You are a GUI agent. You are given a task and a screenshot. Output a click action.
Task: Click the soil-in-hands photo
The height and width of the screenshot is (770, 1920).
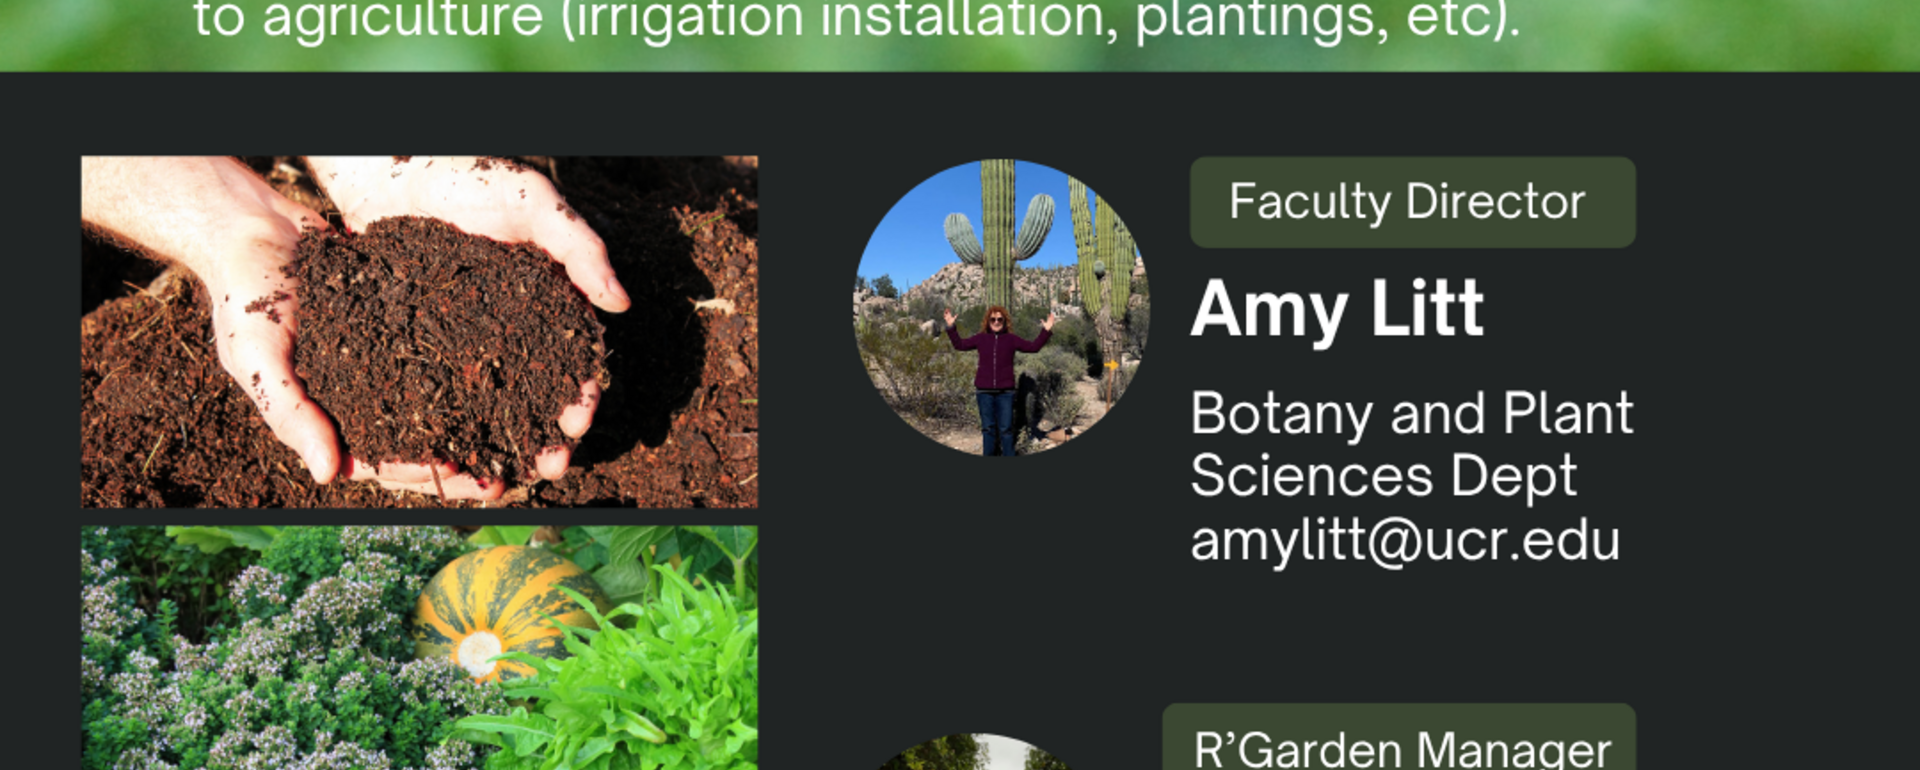419,331
